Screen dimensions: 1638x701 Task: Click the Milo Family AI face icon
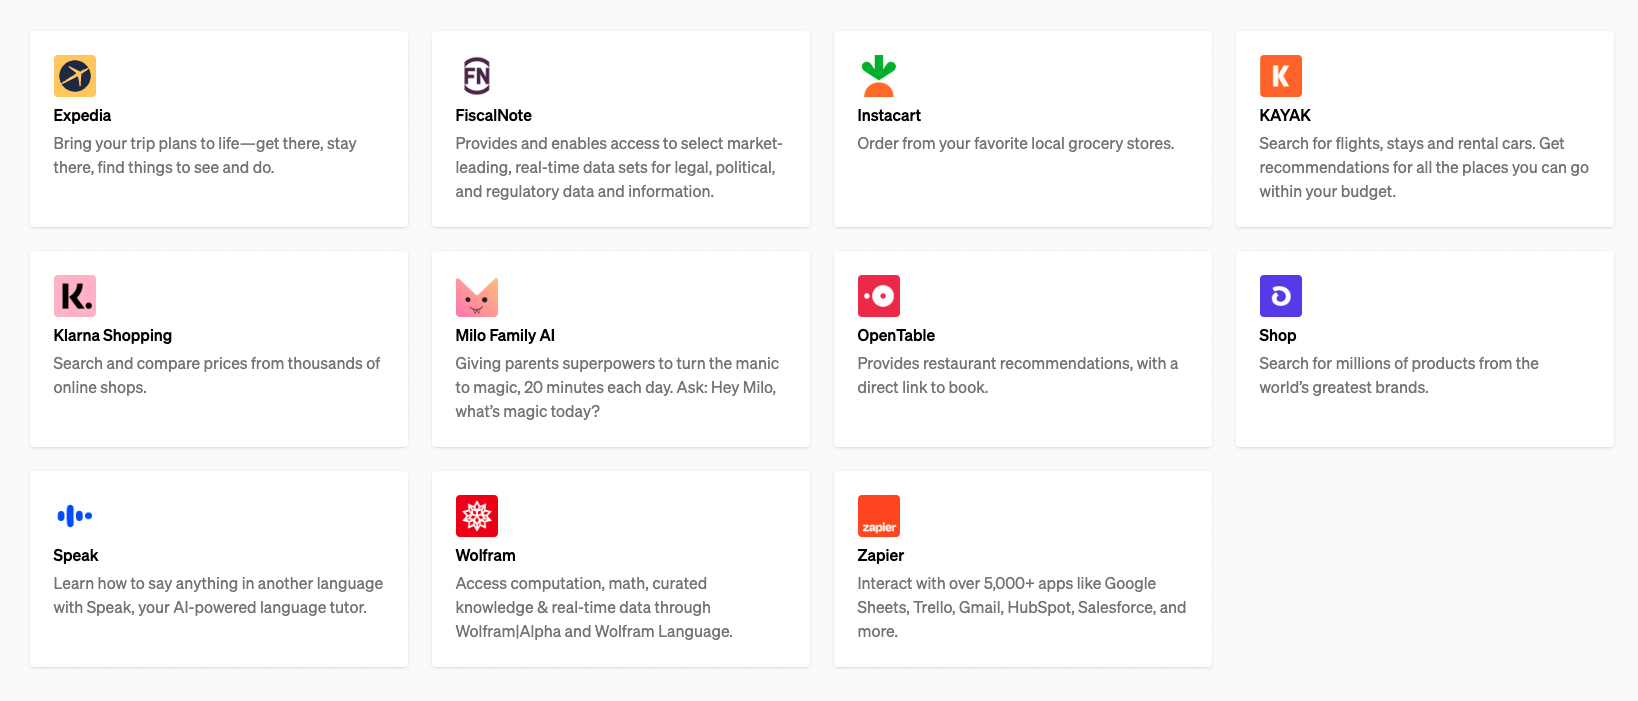coord(477,296)
